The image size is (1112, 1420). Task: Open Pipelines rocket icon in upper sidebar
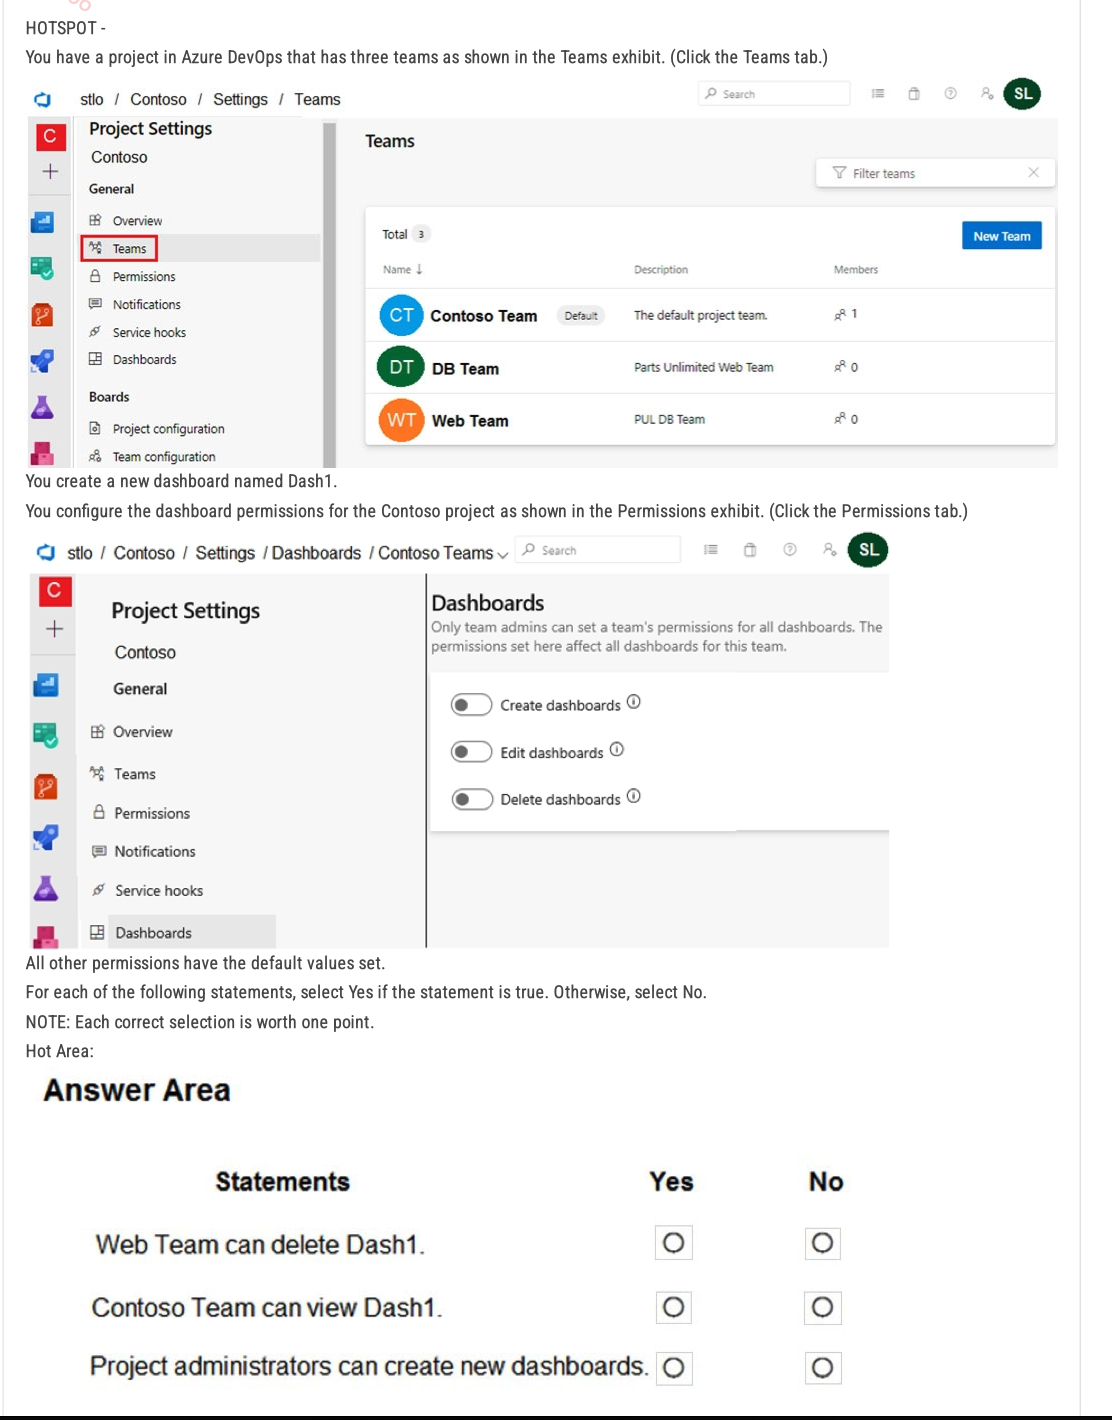tap(42, 361)
